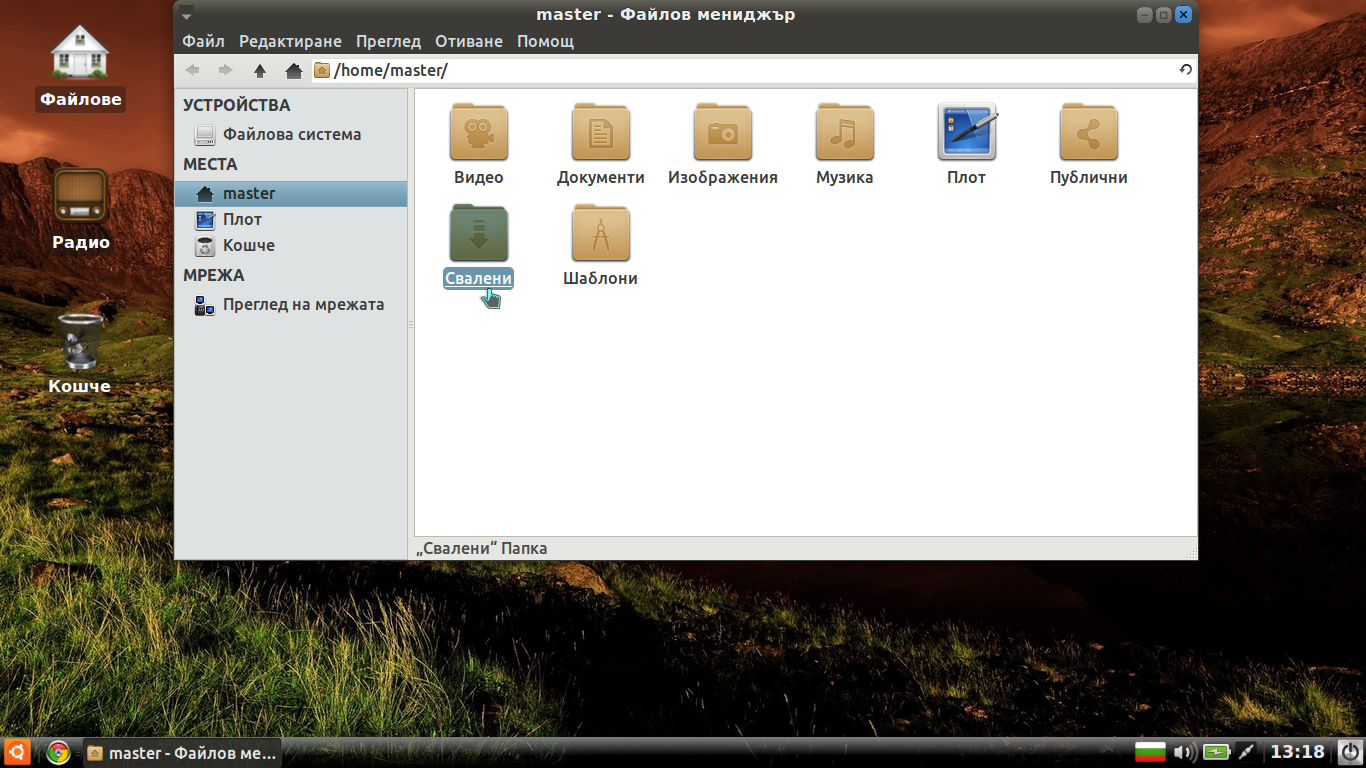Click the МРЕЖА sidebar heading
This screenshot has width=1366, height=768.
pos(214,275)
